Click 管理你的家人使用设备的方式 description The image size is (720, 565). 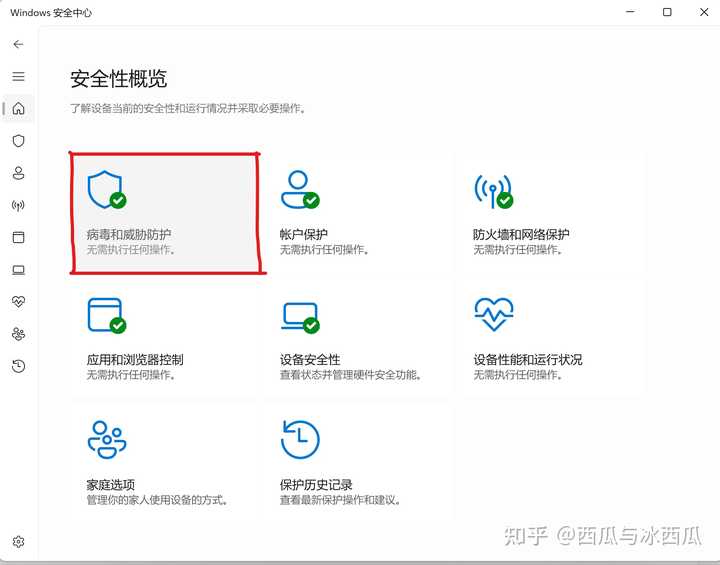pyautogui.click(x=157, y=500)
